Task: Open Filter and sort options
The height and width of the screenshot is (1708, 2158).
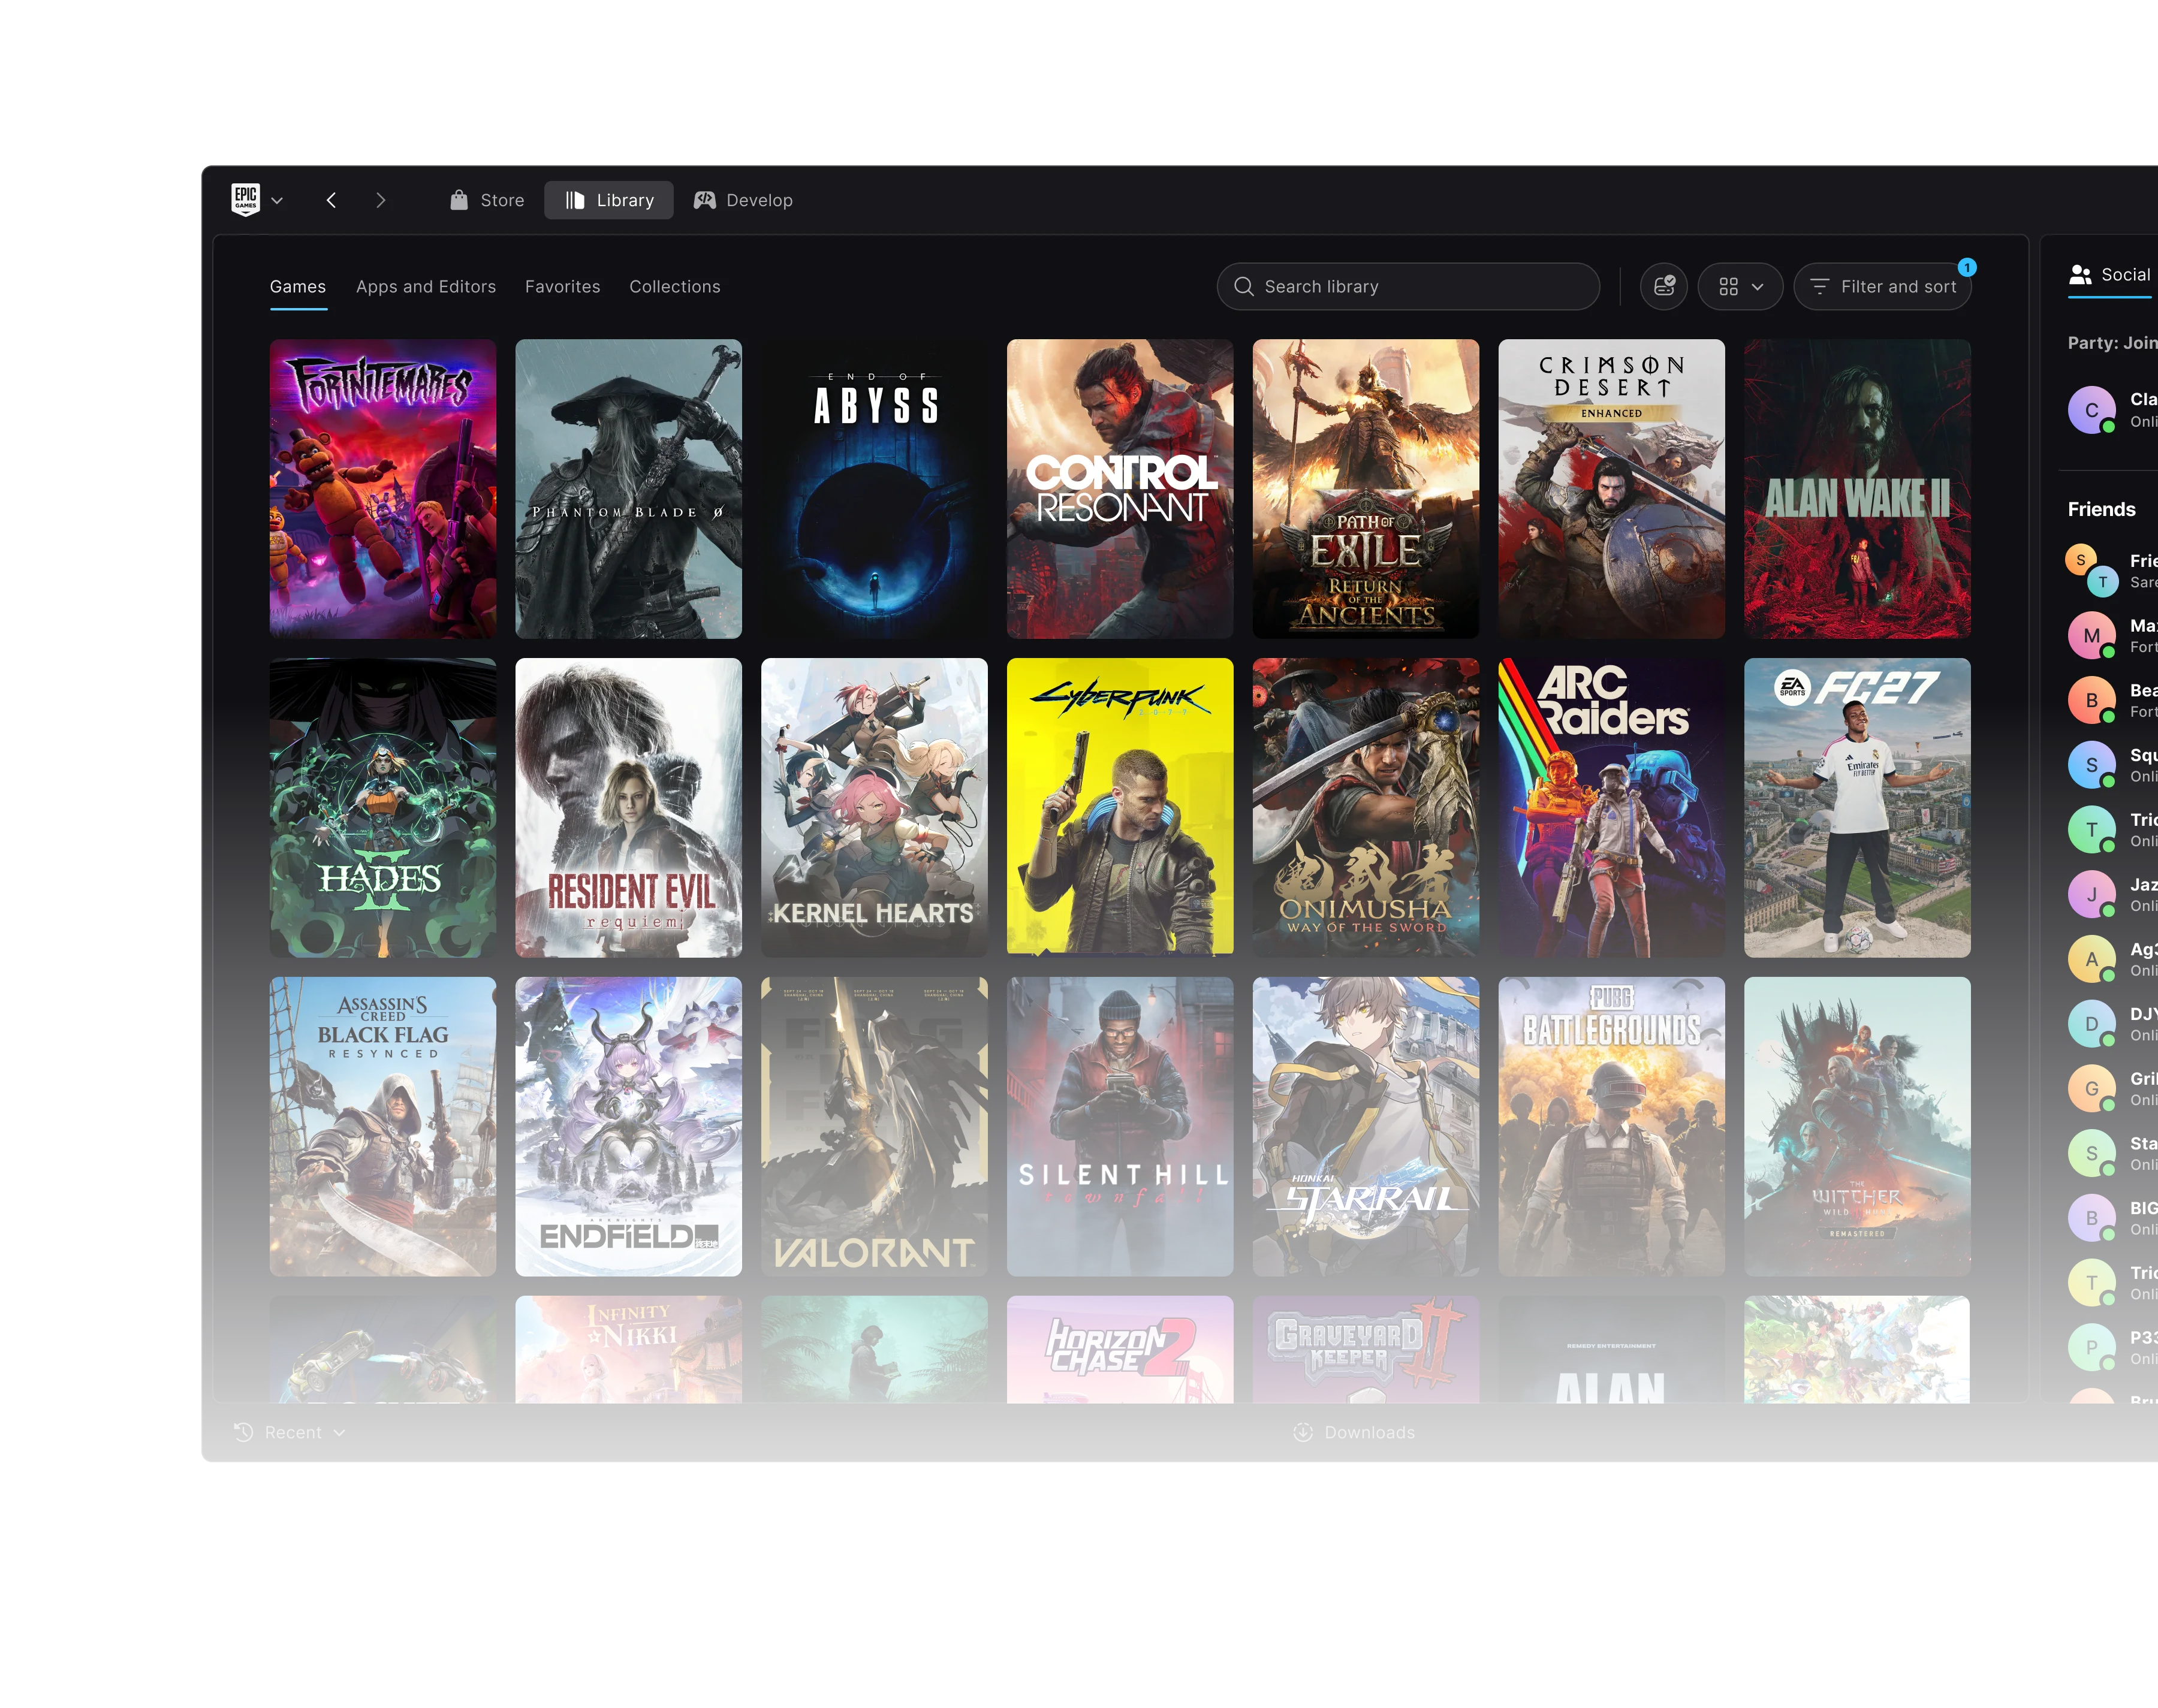Action: (1883, 286)
